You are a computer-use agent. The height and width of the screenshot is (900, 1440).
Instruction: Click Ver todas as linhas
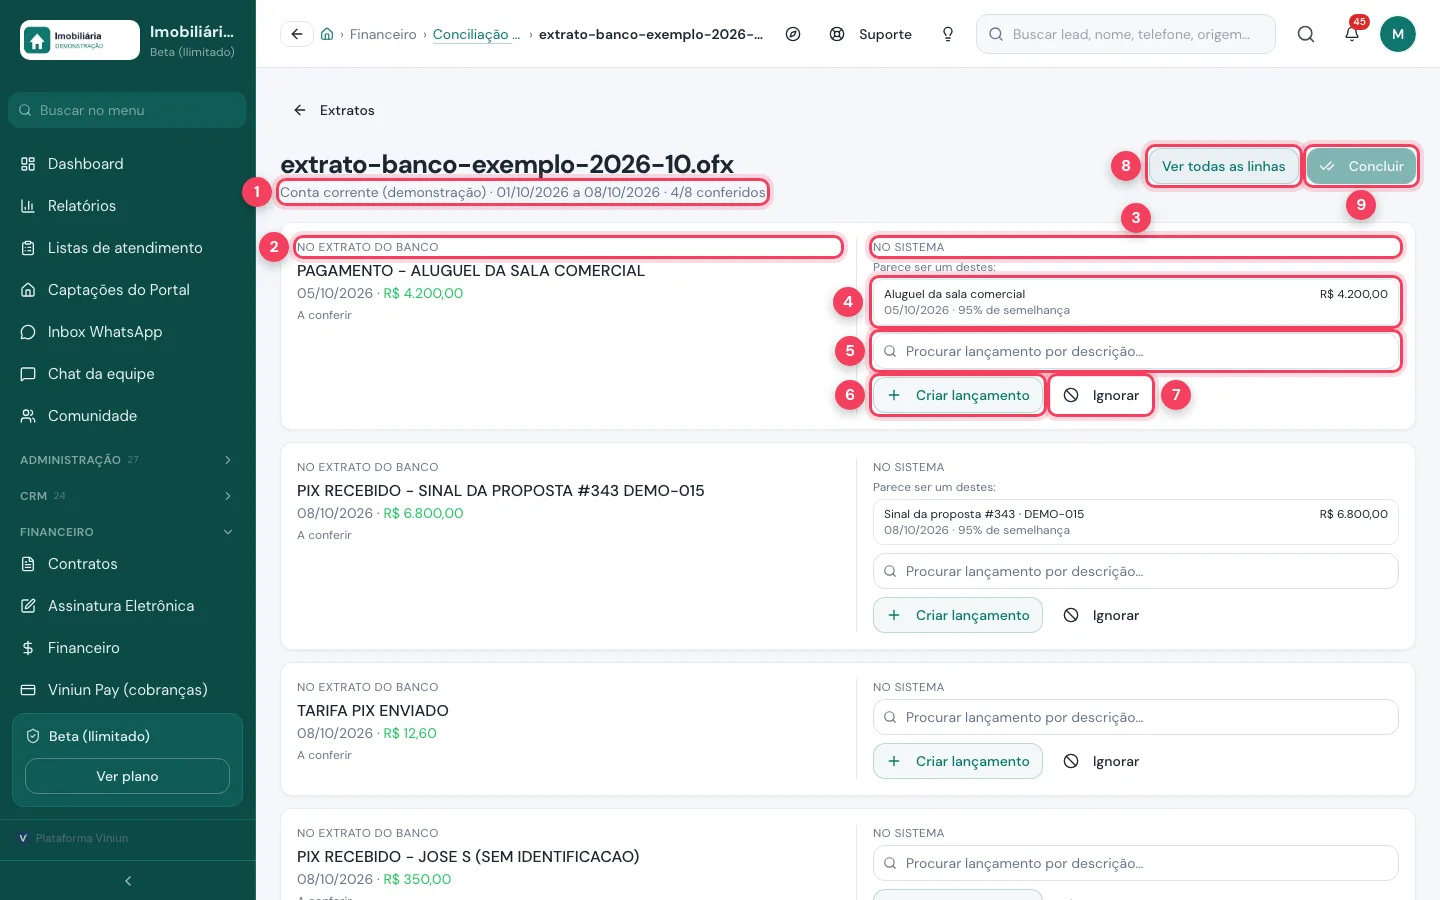[1224, 166]
